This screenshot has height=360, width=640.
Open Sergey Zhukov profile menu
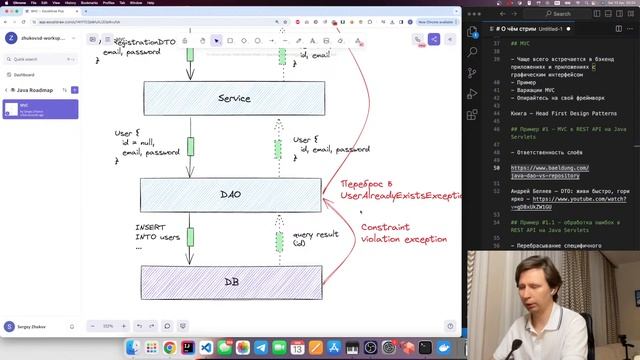coord(25,327)
